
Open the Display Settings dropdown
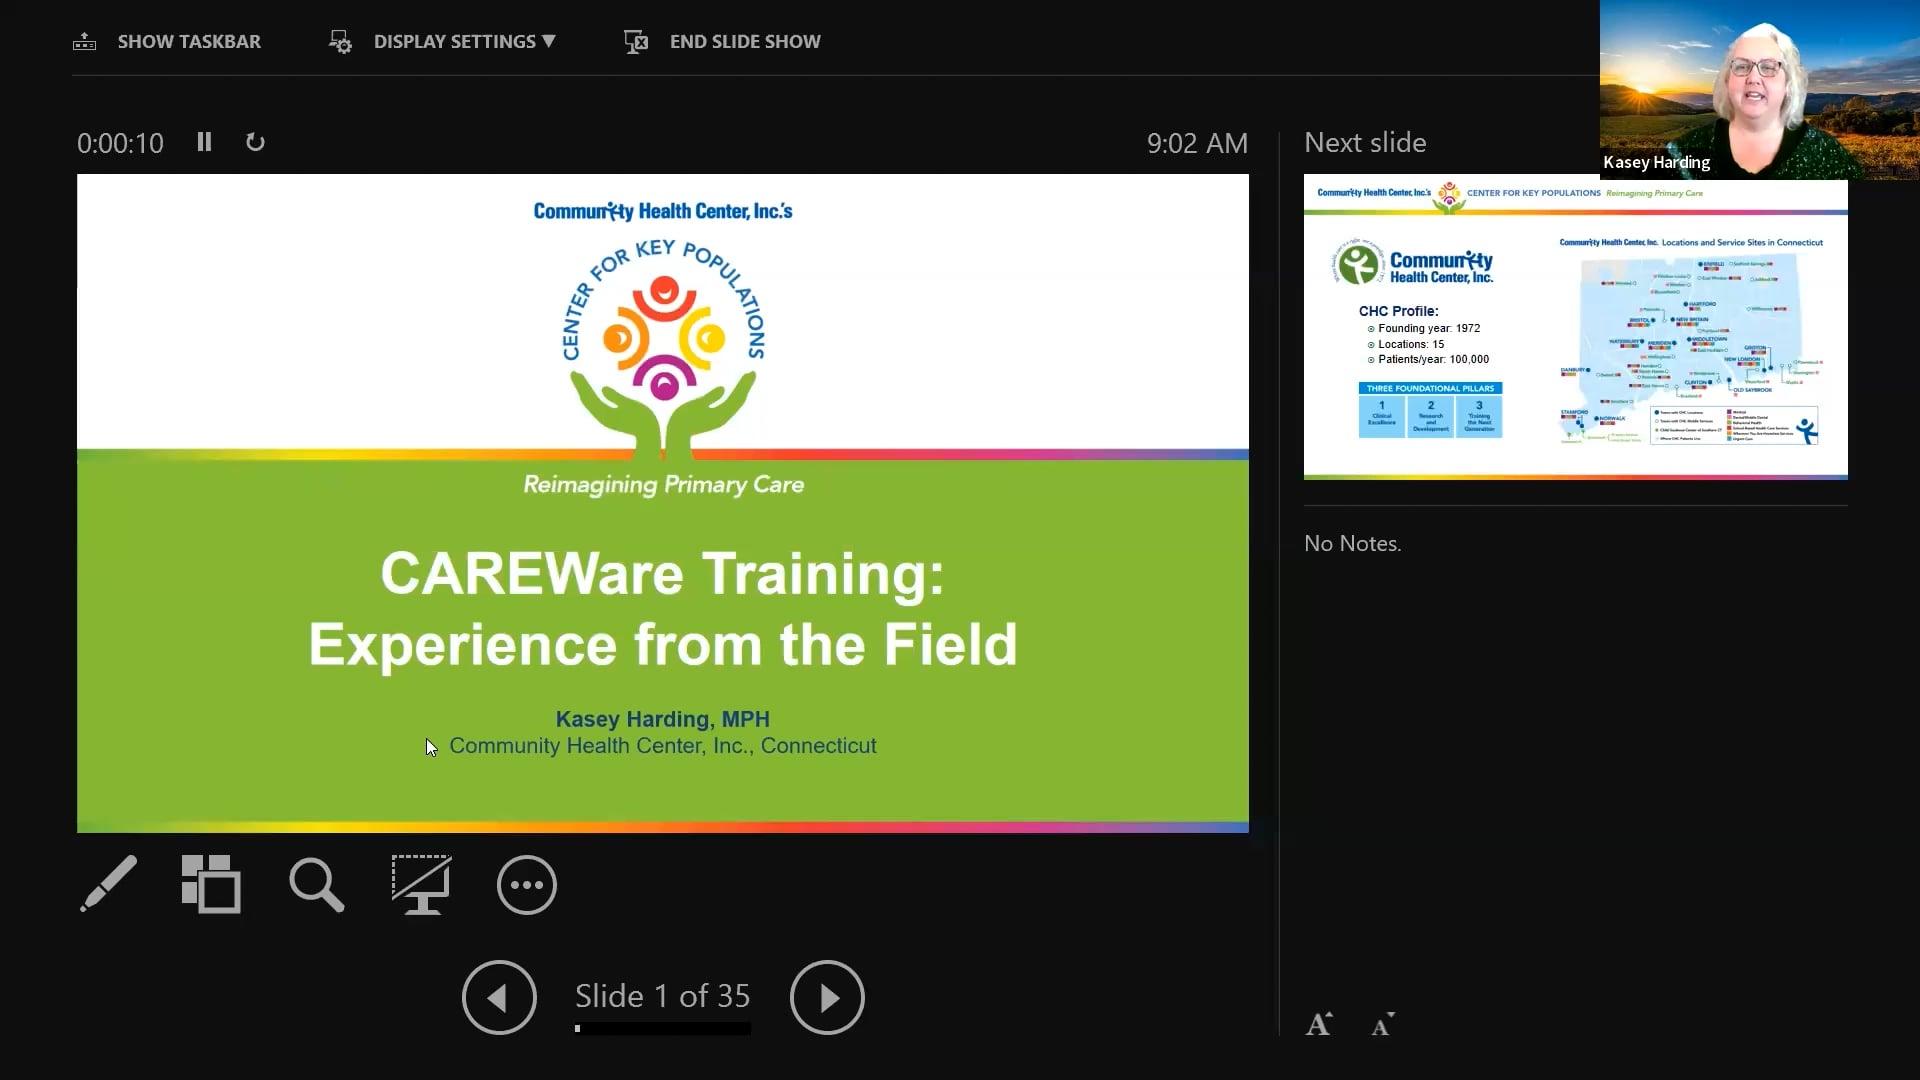pos(463,41)
